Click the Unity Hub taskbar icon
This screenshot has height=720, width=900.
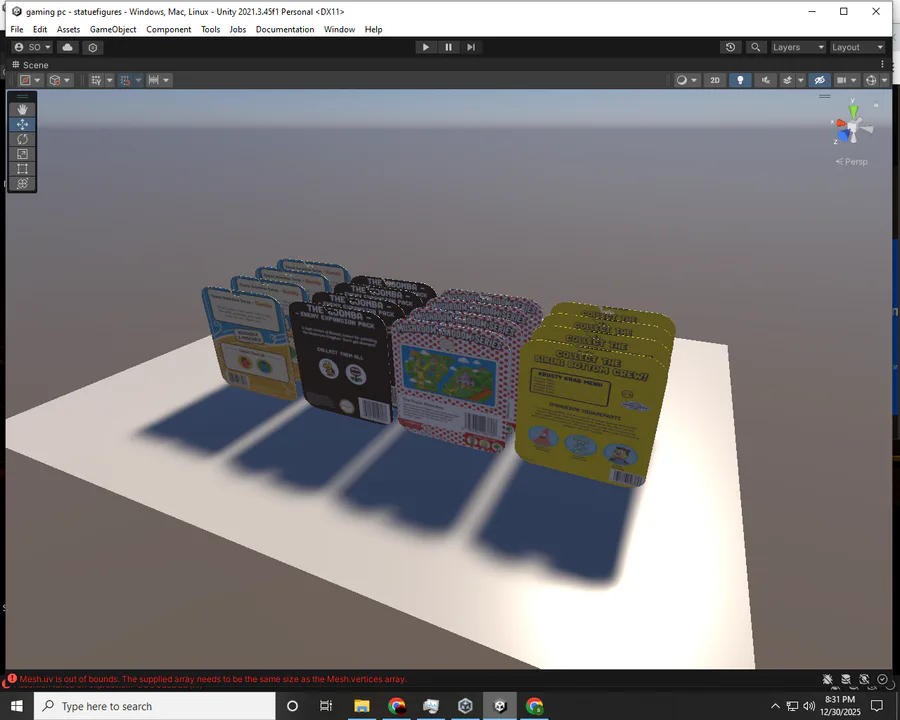point(465,706)
